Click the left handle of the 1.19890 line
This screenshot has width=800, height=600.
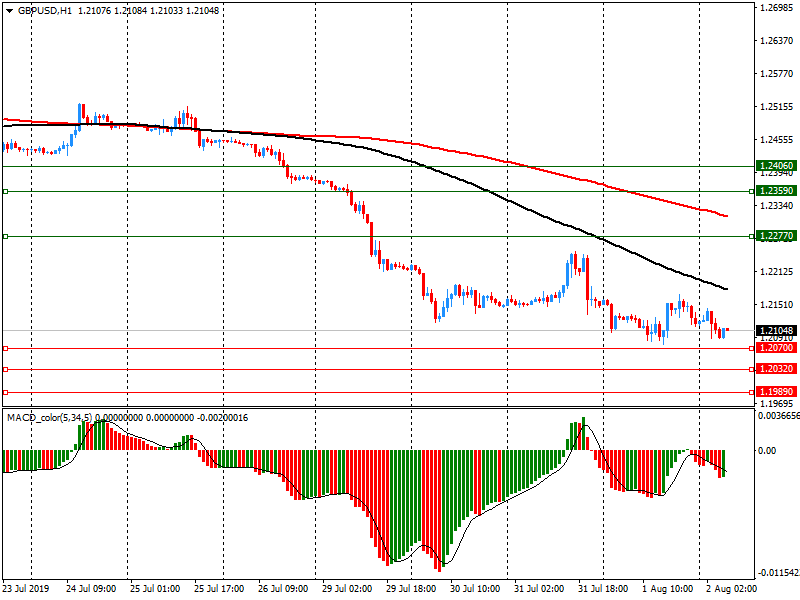click(6, 392)
